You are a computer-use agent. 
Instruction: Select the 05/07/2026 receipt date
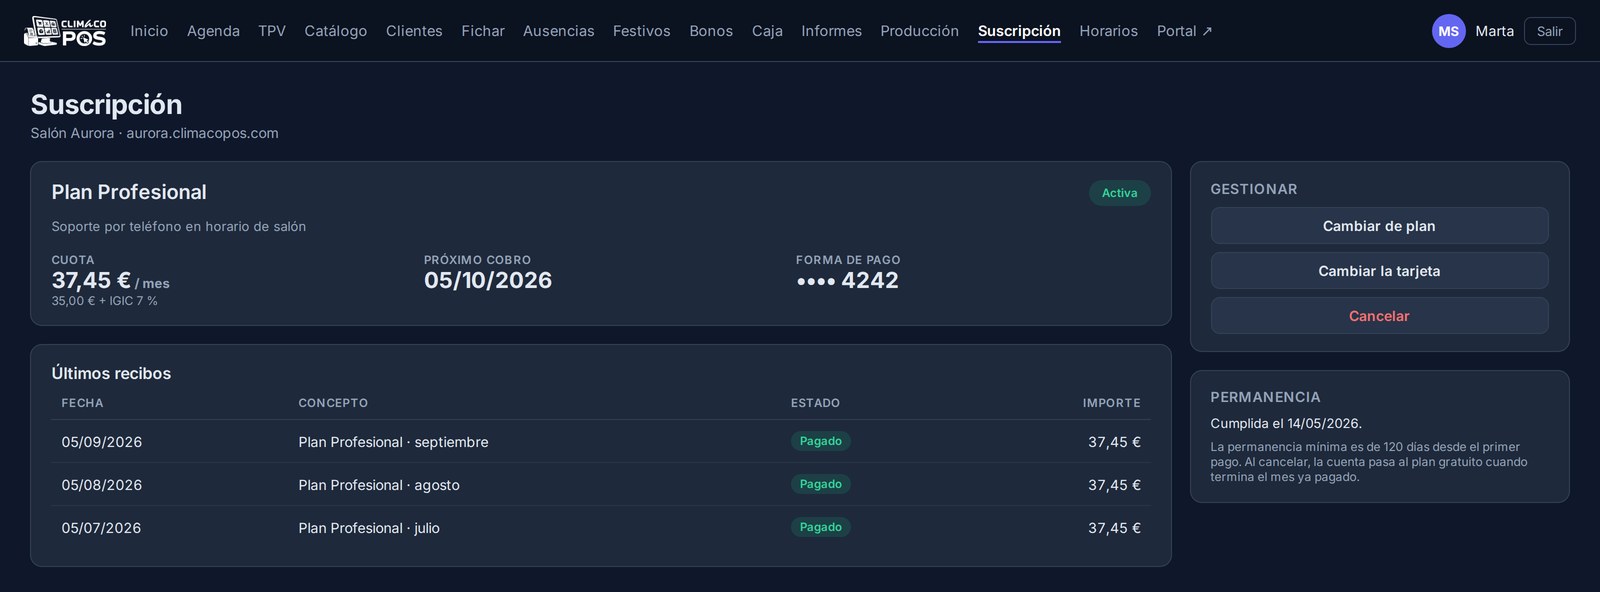(x=102, y=528)
